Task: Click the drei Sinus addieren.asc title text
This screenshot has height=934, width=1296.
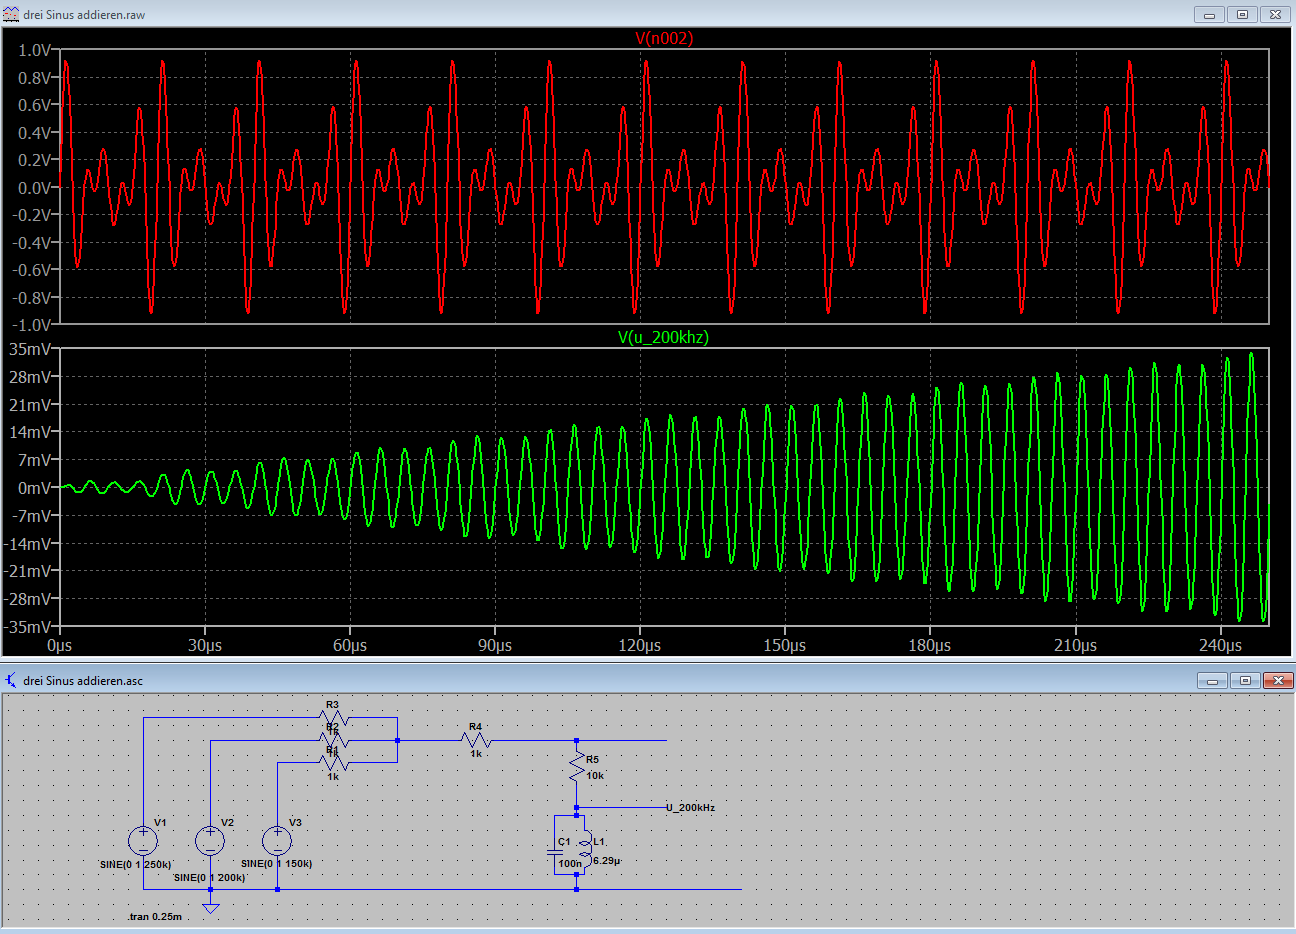Action: coord(83,680)
